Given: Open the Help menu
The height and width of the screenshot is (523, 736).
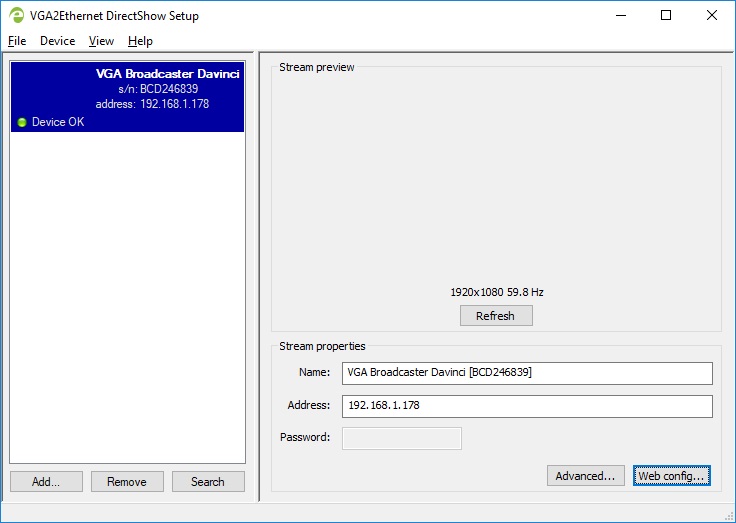Looking at the screenshot, I should (140, 41).
